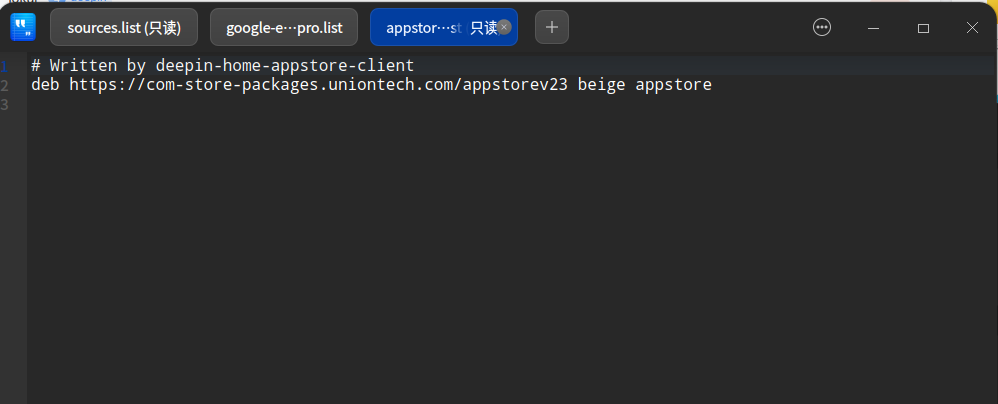
Task: Click 'appstore' at the end of line 2
Action: tap(673, 85)
